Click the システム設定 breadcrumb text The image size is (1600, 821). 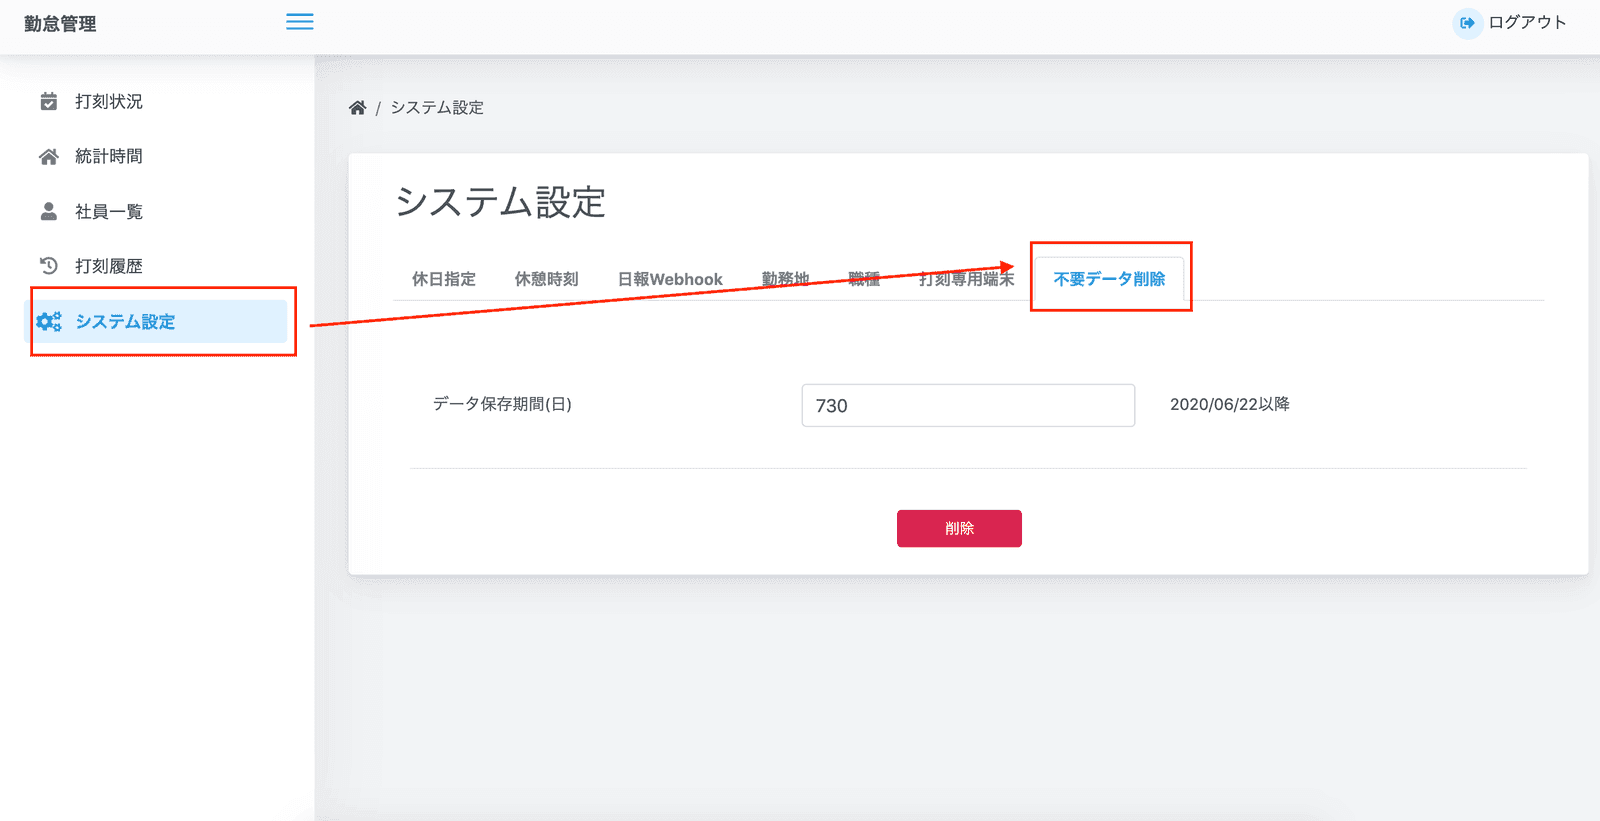(x=437, y=107)
